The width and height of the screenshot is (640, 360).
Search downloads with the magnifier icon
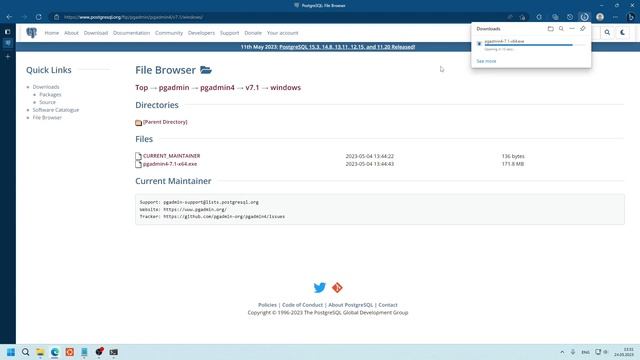click(x=561, y=29)
